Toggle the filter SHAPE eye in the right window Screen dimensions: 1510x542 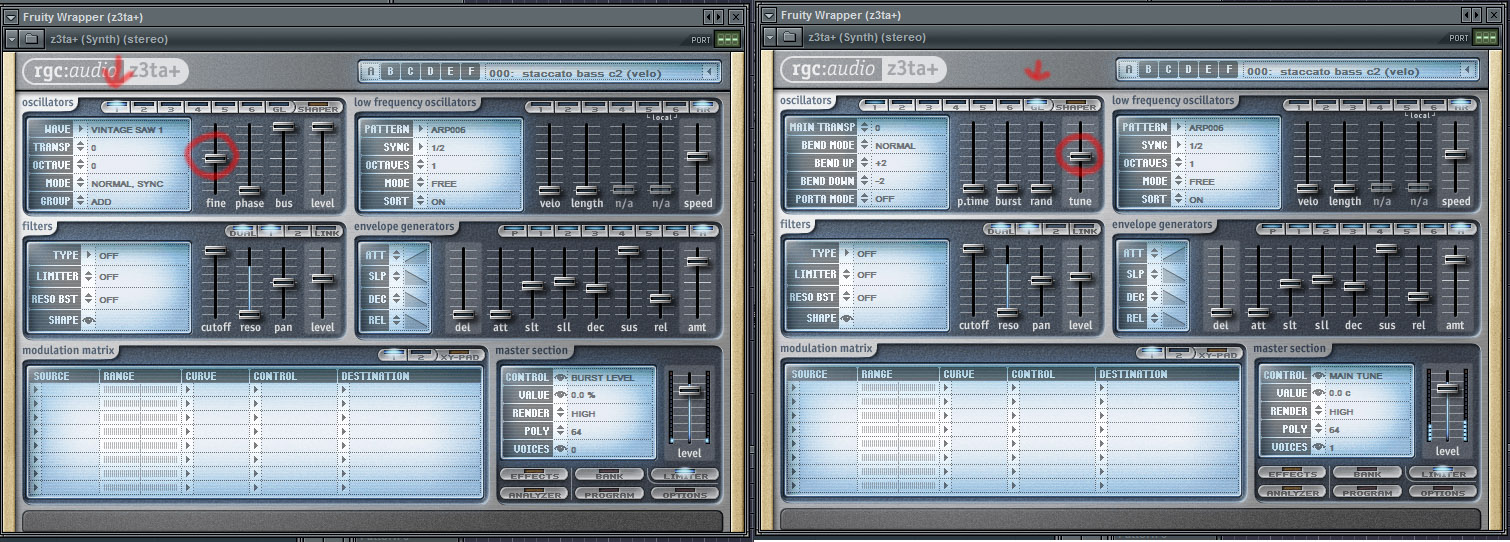848,319
